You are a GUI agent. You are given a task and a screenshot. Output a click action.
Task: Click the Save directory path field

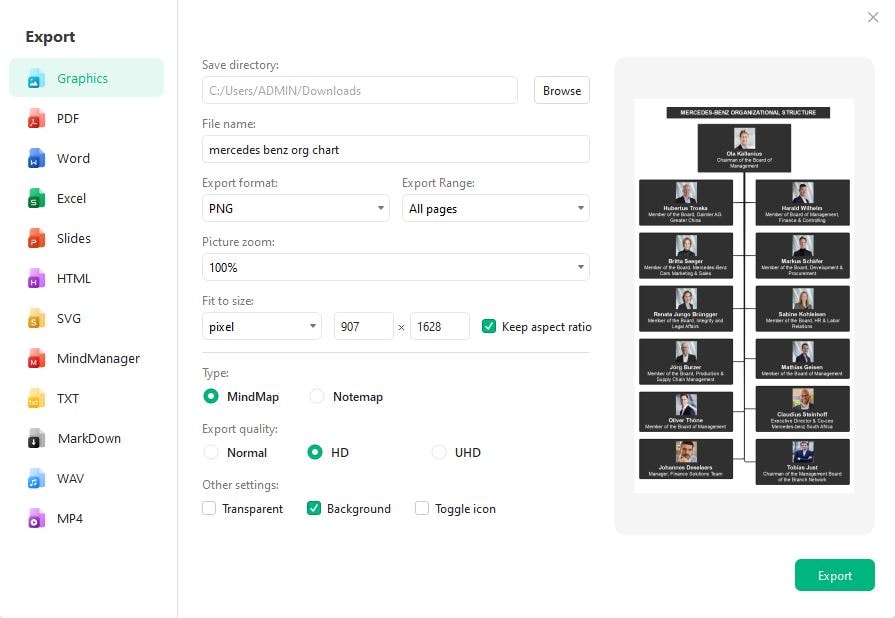click(360, 90)
